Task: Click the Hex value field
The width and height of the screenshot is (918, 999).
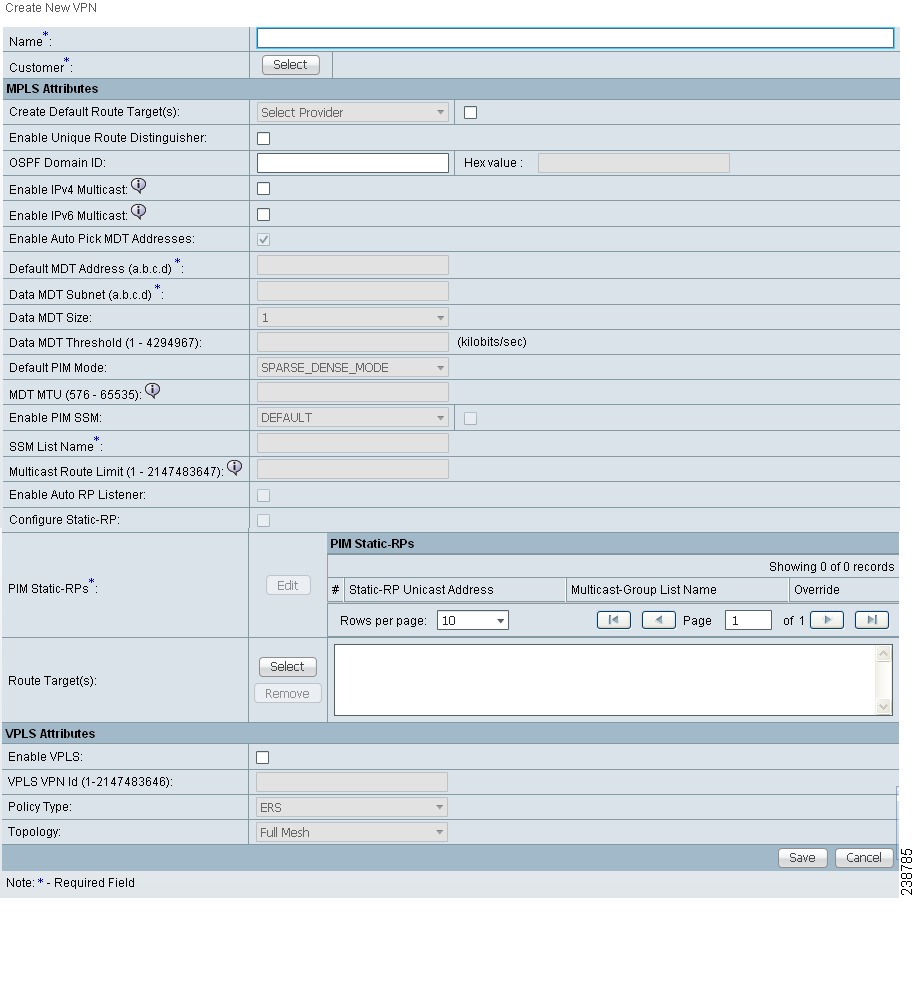Action: 633,163
